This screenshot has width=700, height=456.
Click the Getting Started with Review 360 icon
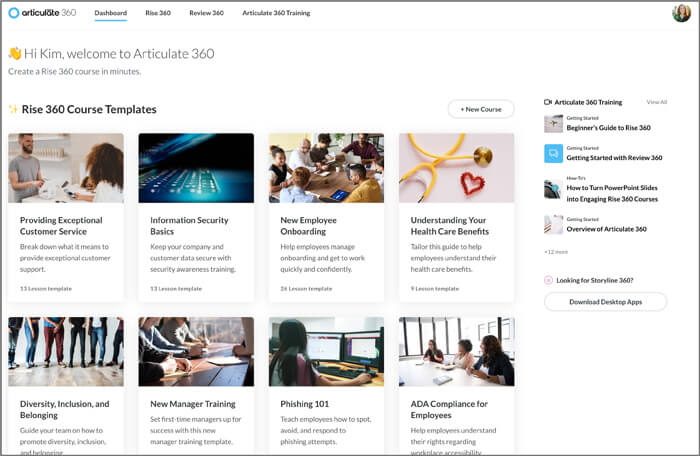(x=553, y=154)
